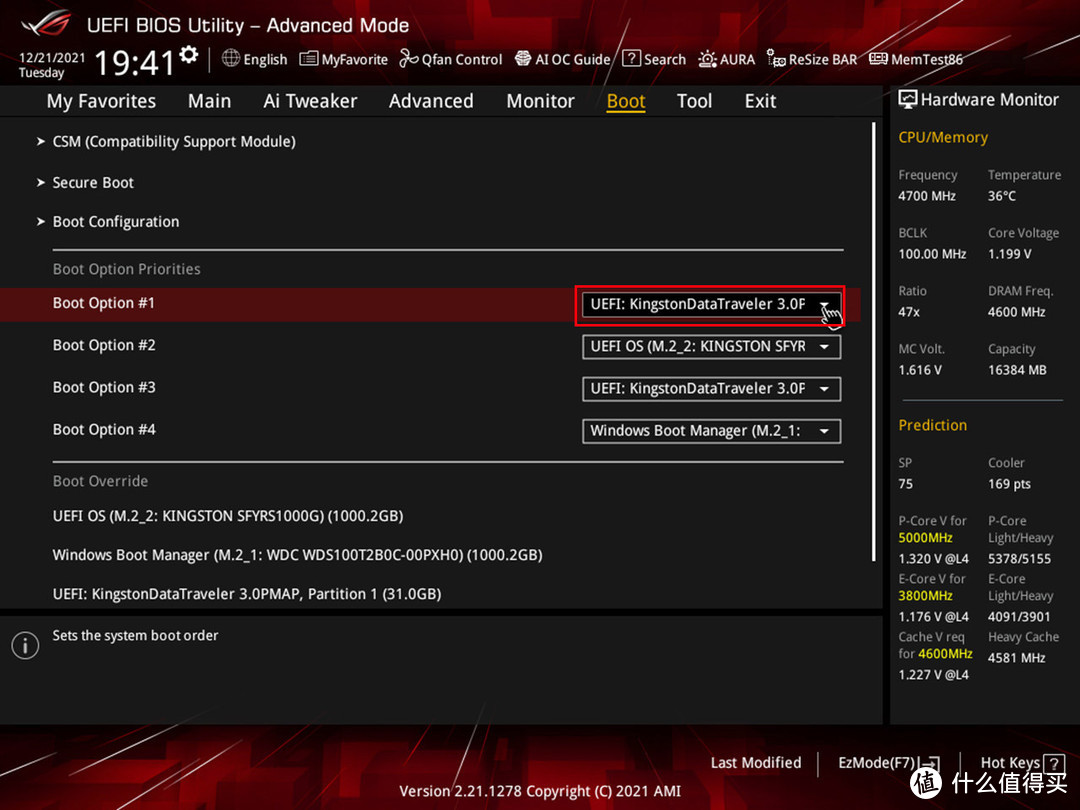Click the 19:41 clock display

pos(135,63)
